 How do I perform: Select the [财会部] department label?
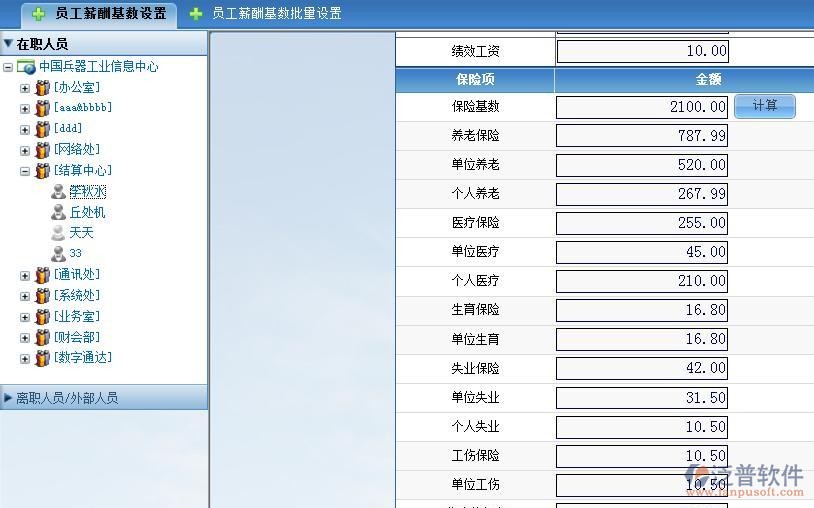pyautogui.click(x=77, y=337)
